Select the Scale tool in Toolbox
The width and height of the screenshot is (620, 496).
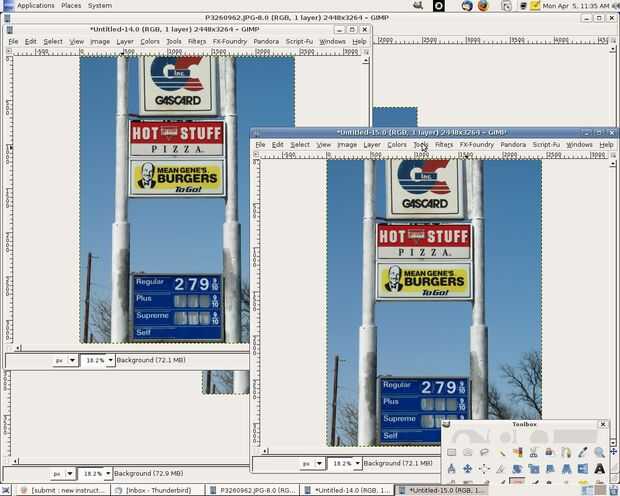pos(534,469)
